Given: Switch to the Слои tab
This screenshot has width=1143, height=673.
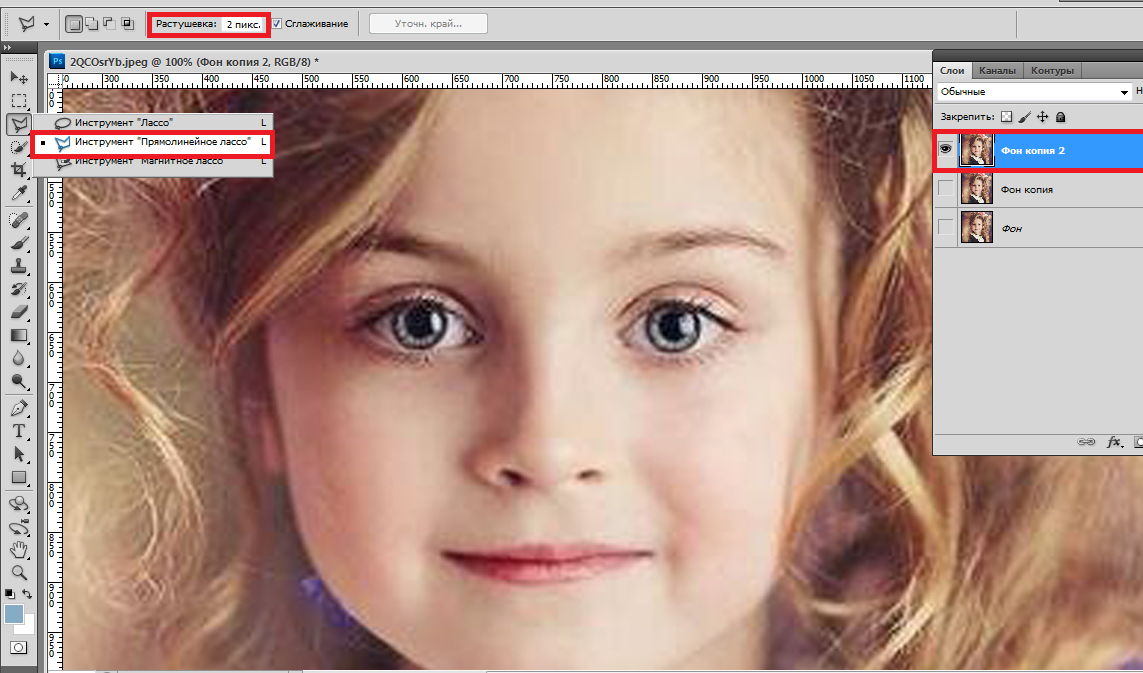Looking at the screenshot, I should click(x=952, y=70).
